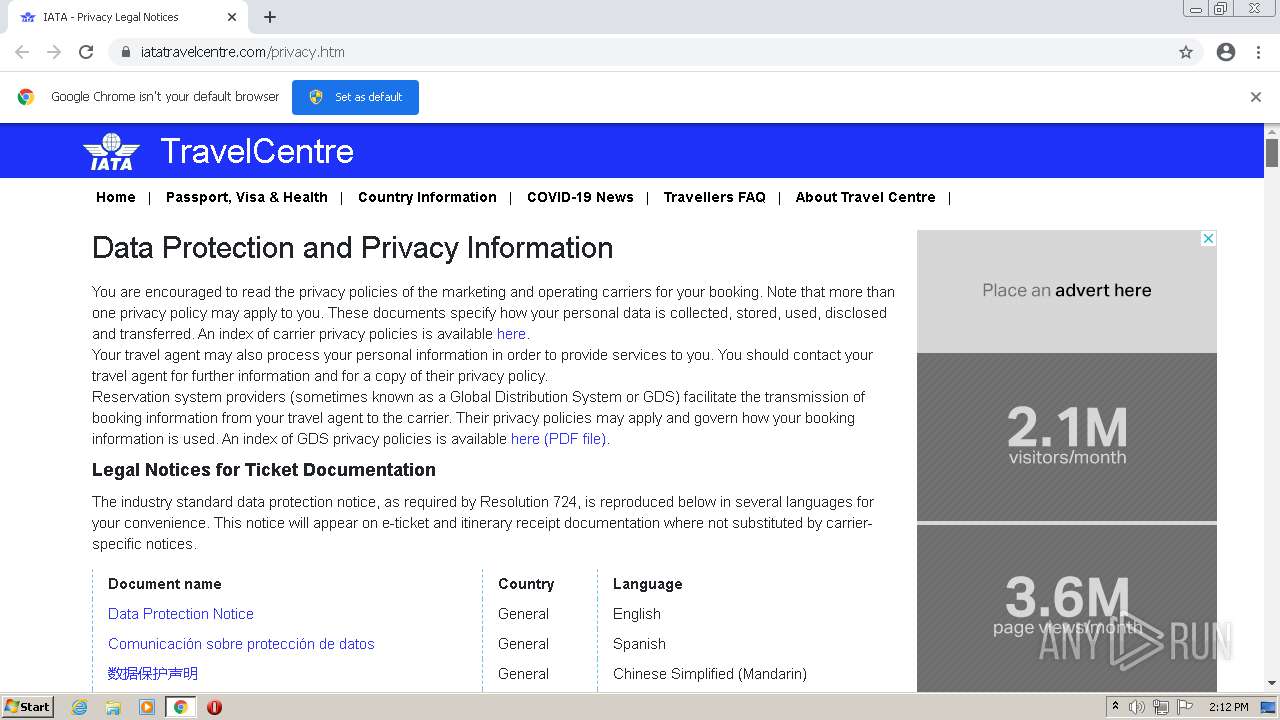Open the Data Protection Notice document

point(181,614)
